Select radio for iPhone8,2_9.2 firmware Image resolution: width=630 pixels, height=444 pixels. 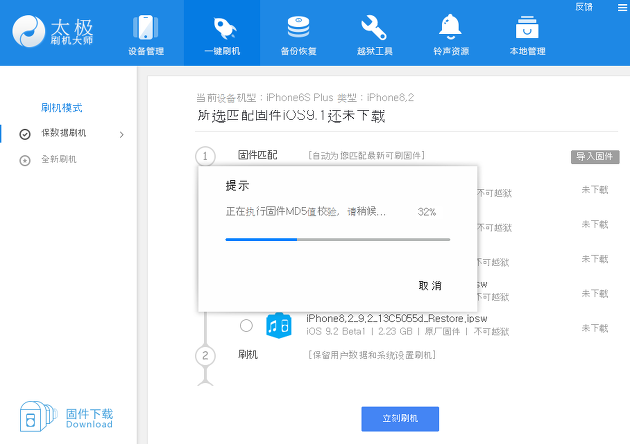(x=246, y=325)
